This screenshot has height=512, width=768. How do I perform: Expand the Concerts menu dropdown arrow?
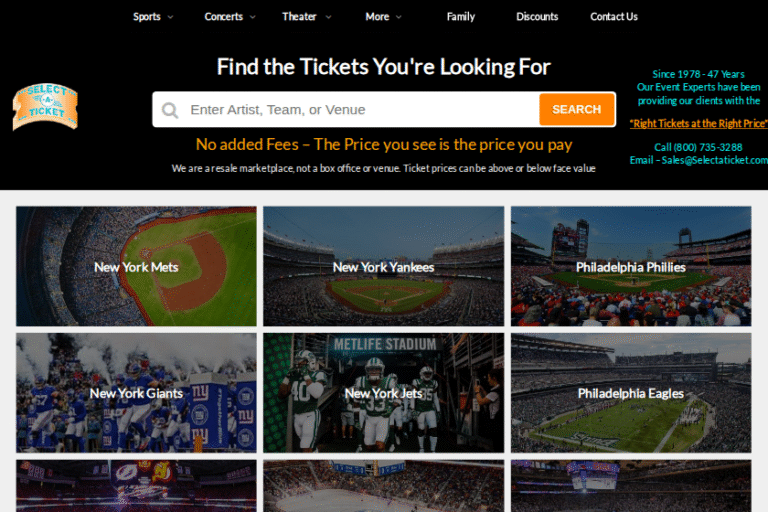[253, 17]
